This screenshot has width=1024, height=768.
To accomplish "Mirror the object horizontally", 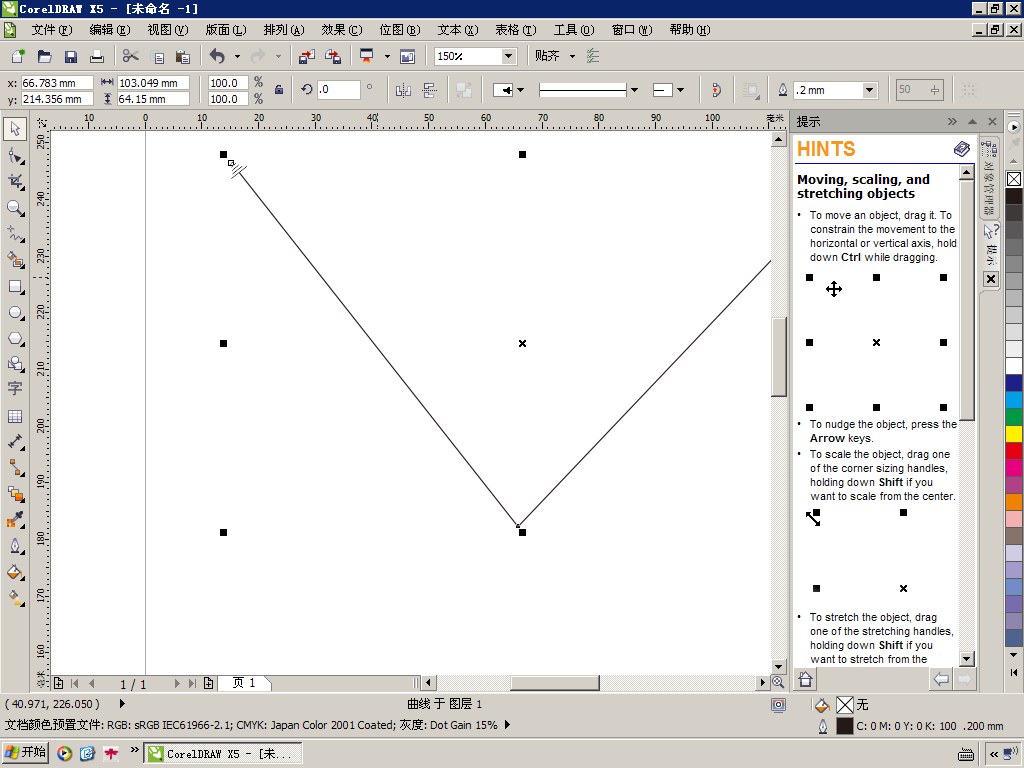I will (x=403, y=90).
